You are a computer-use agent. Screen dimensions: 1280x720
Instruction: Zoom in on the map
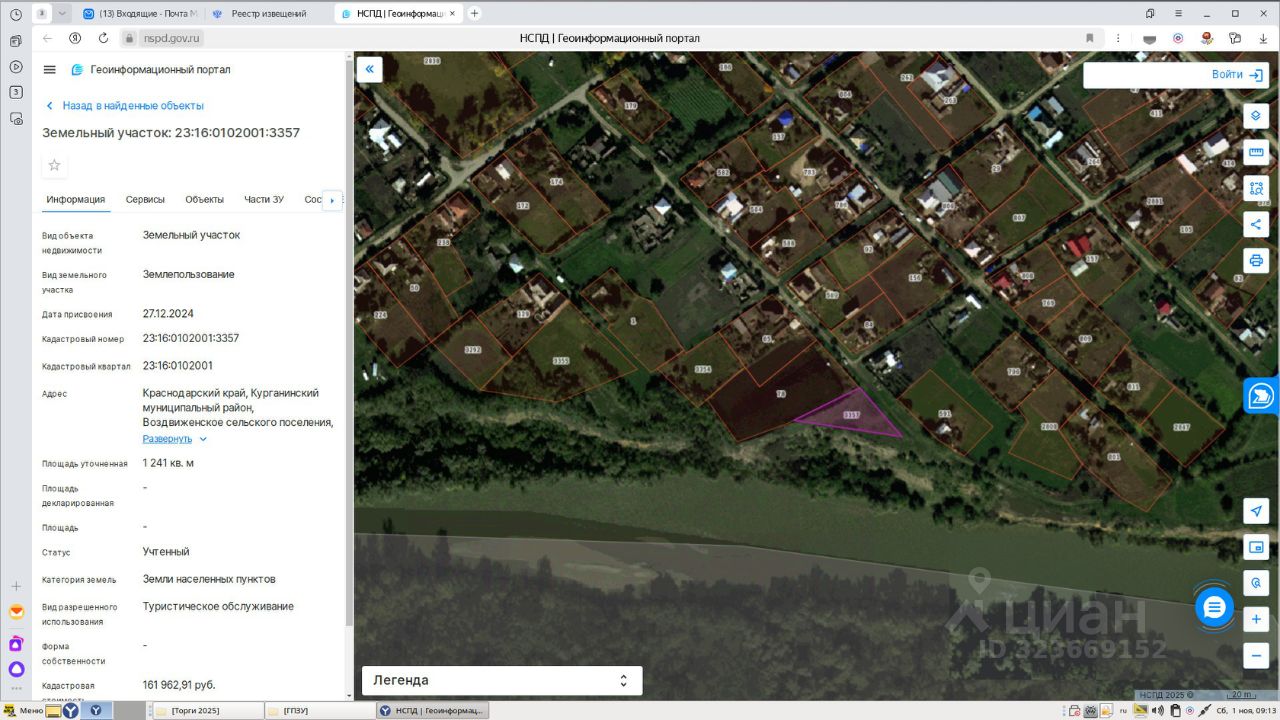pyautogui.click(x=1256, y=620)
